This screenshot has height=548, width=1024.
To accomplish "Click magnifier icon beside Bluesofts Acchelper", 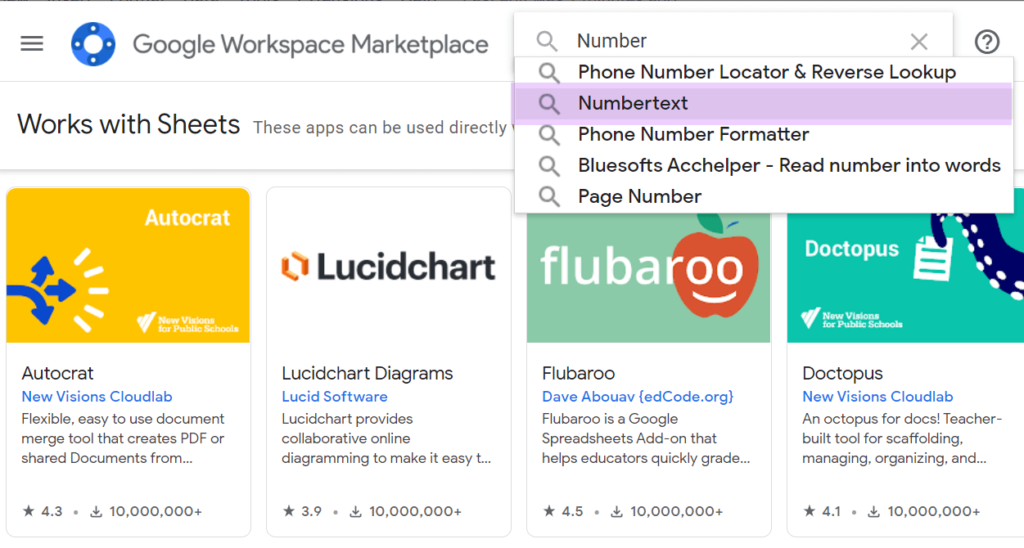I will tap(549, 167).
